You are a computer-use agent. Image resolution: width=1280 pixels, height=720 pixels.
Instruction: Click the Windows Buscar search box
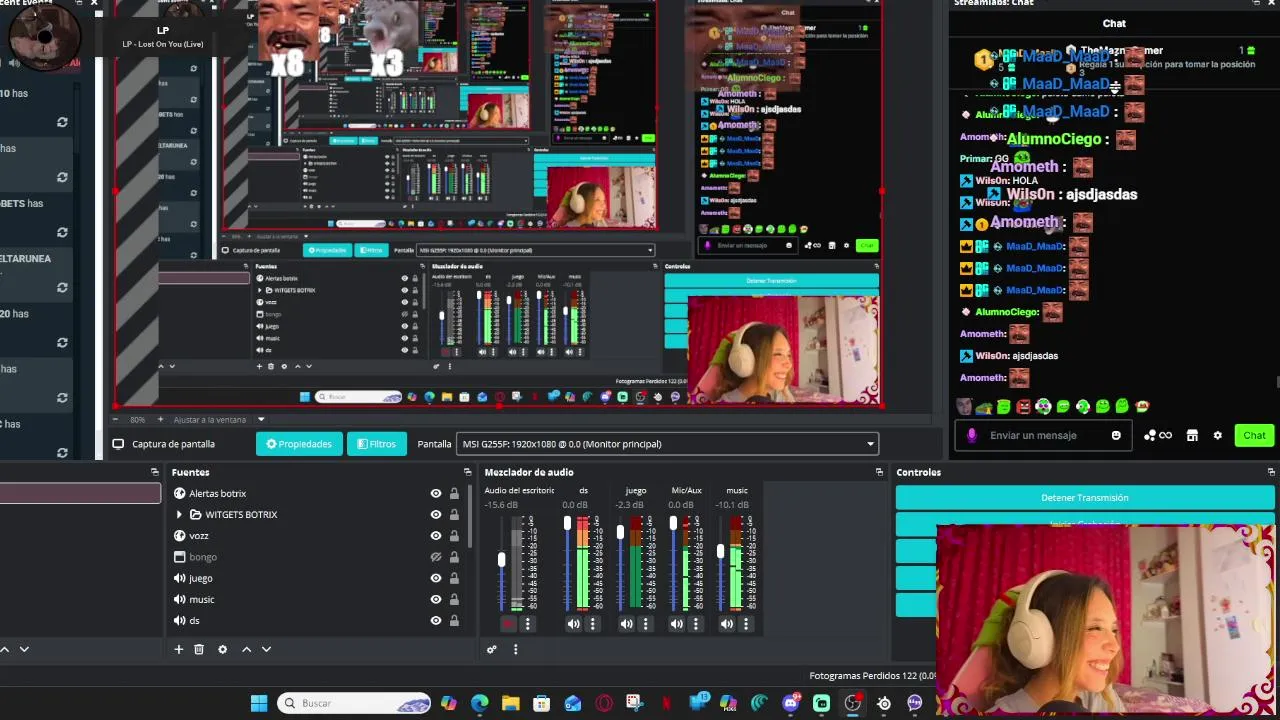(x=354, y=703)
